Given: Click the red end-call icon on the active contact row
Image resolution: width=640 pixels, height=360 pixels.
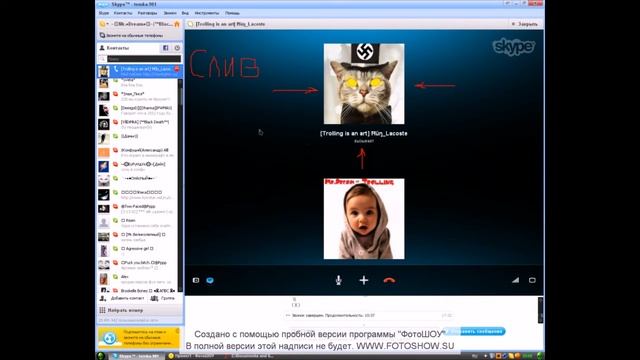Looking at the screenshot, I should coord(177,69).
